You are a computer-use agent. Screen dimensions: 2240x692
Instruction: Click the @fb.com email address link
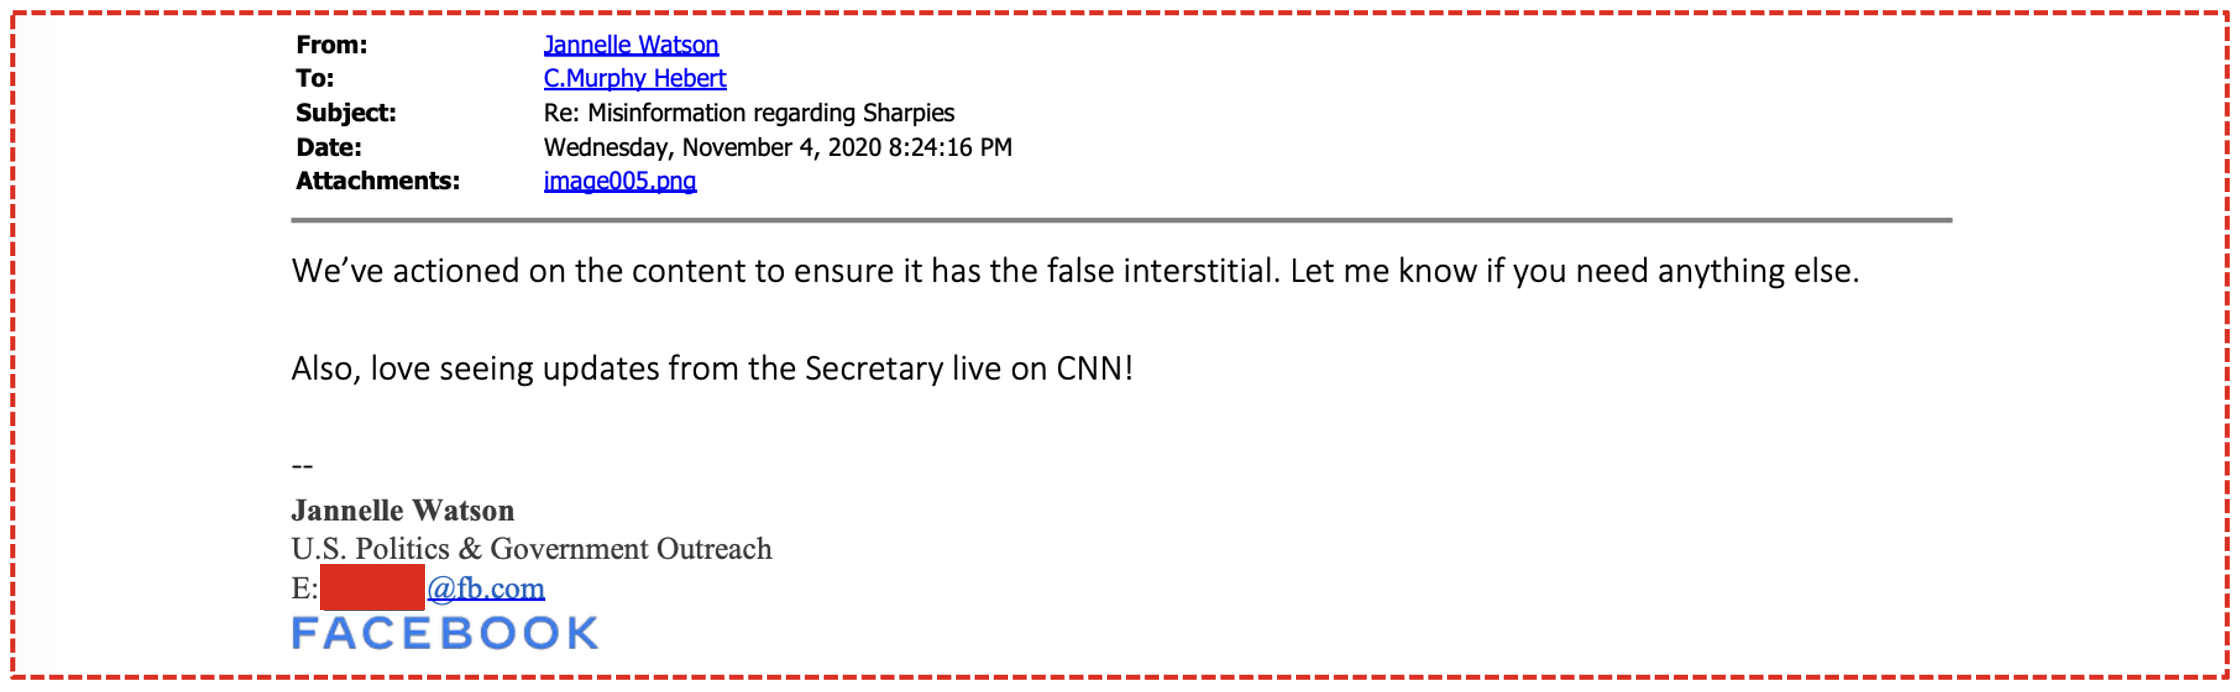coord(486,588)
